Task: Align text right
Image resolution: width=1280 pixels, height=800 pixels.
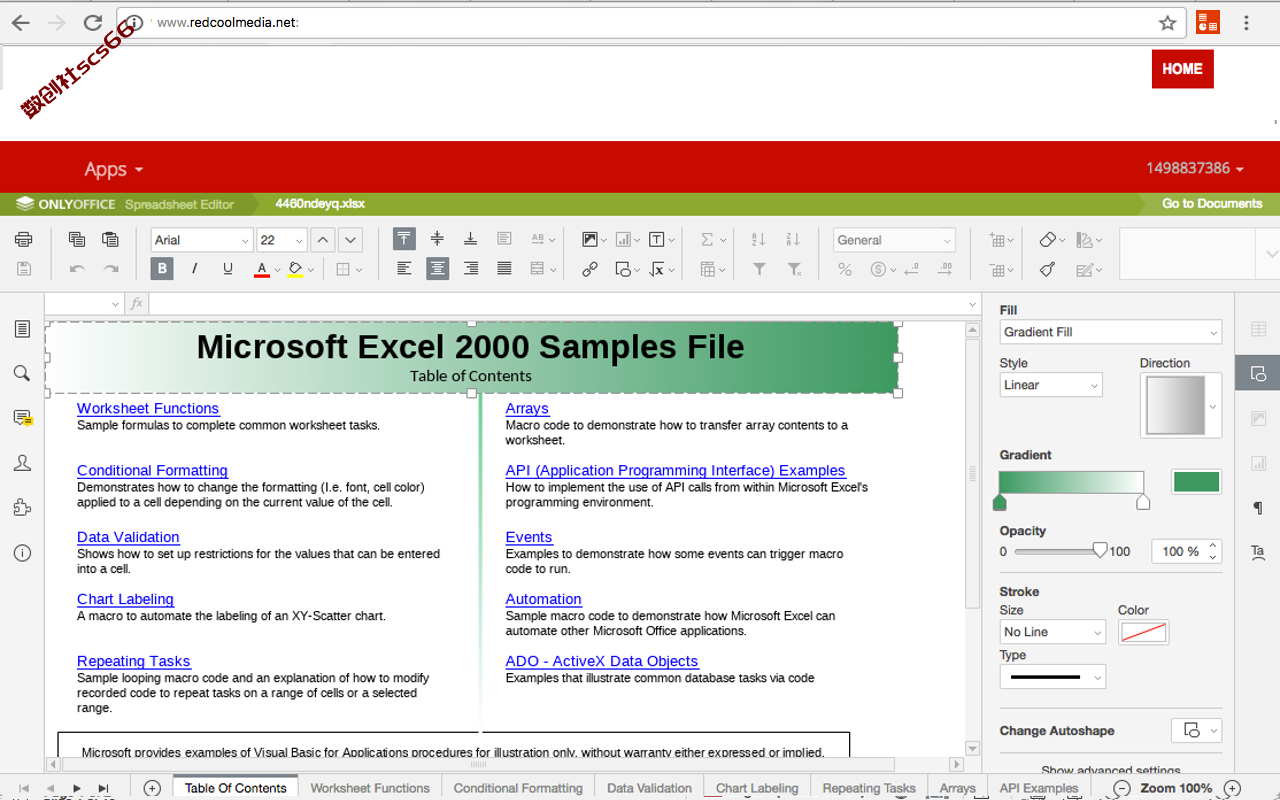Action: click(x=470, y=269)
